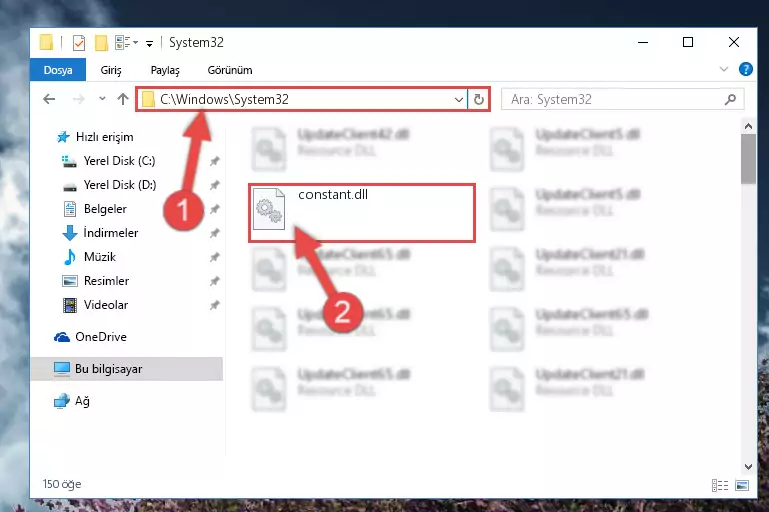Viewport: 769px width, 512px height.
Task: Switch to the Giriş ribbon tab
Action: (111, 70)
